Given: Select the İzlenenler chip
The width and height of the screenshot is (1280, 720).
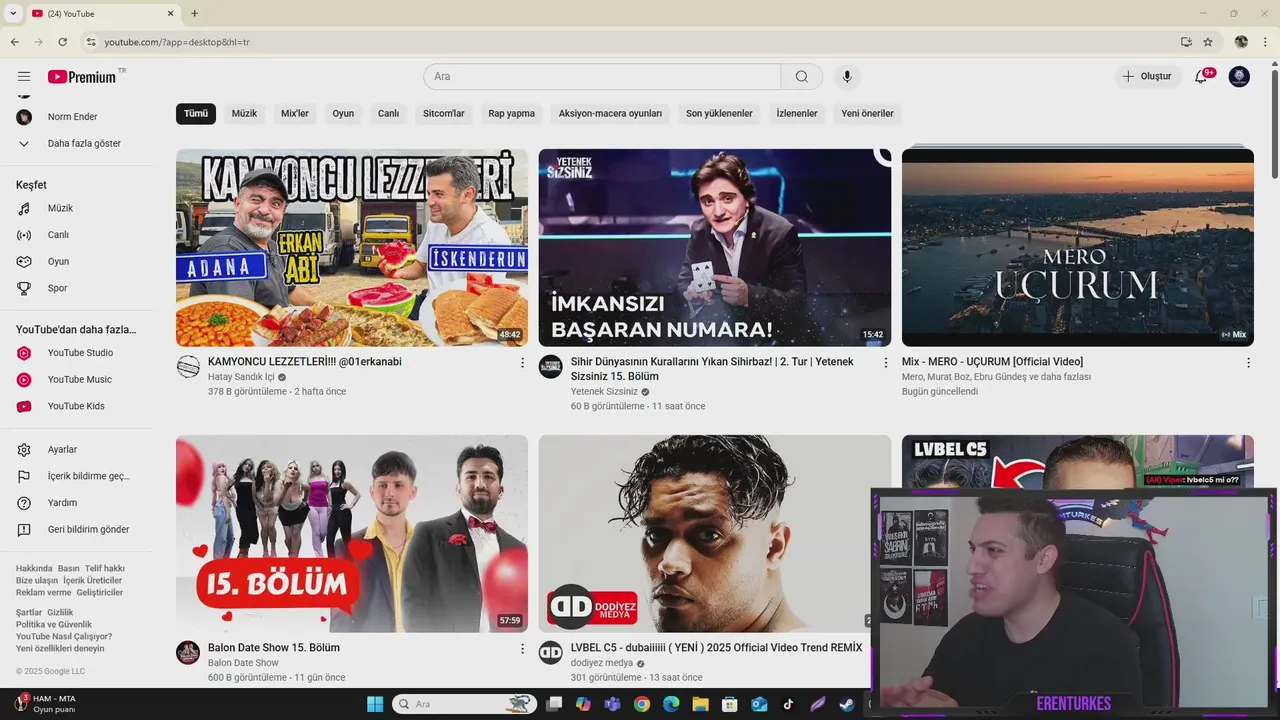Looking at the screenshot, I should point(797,114).
